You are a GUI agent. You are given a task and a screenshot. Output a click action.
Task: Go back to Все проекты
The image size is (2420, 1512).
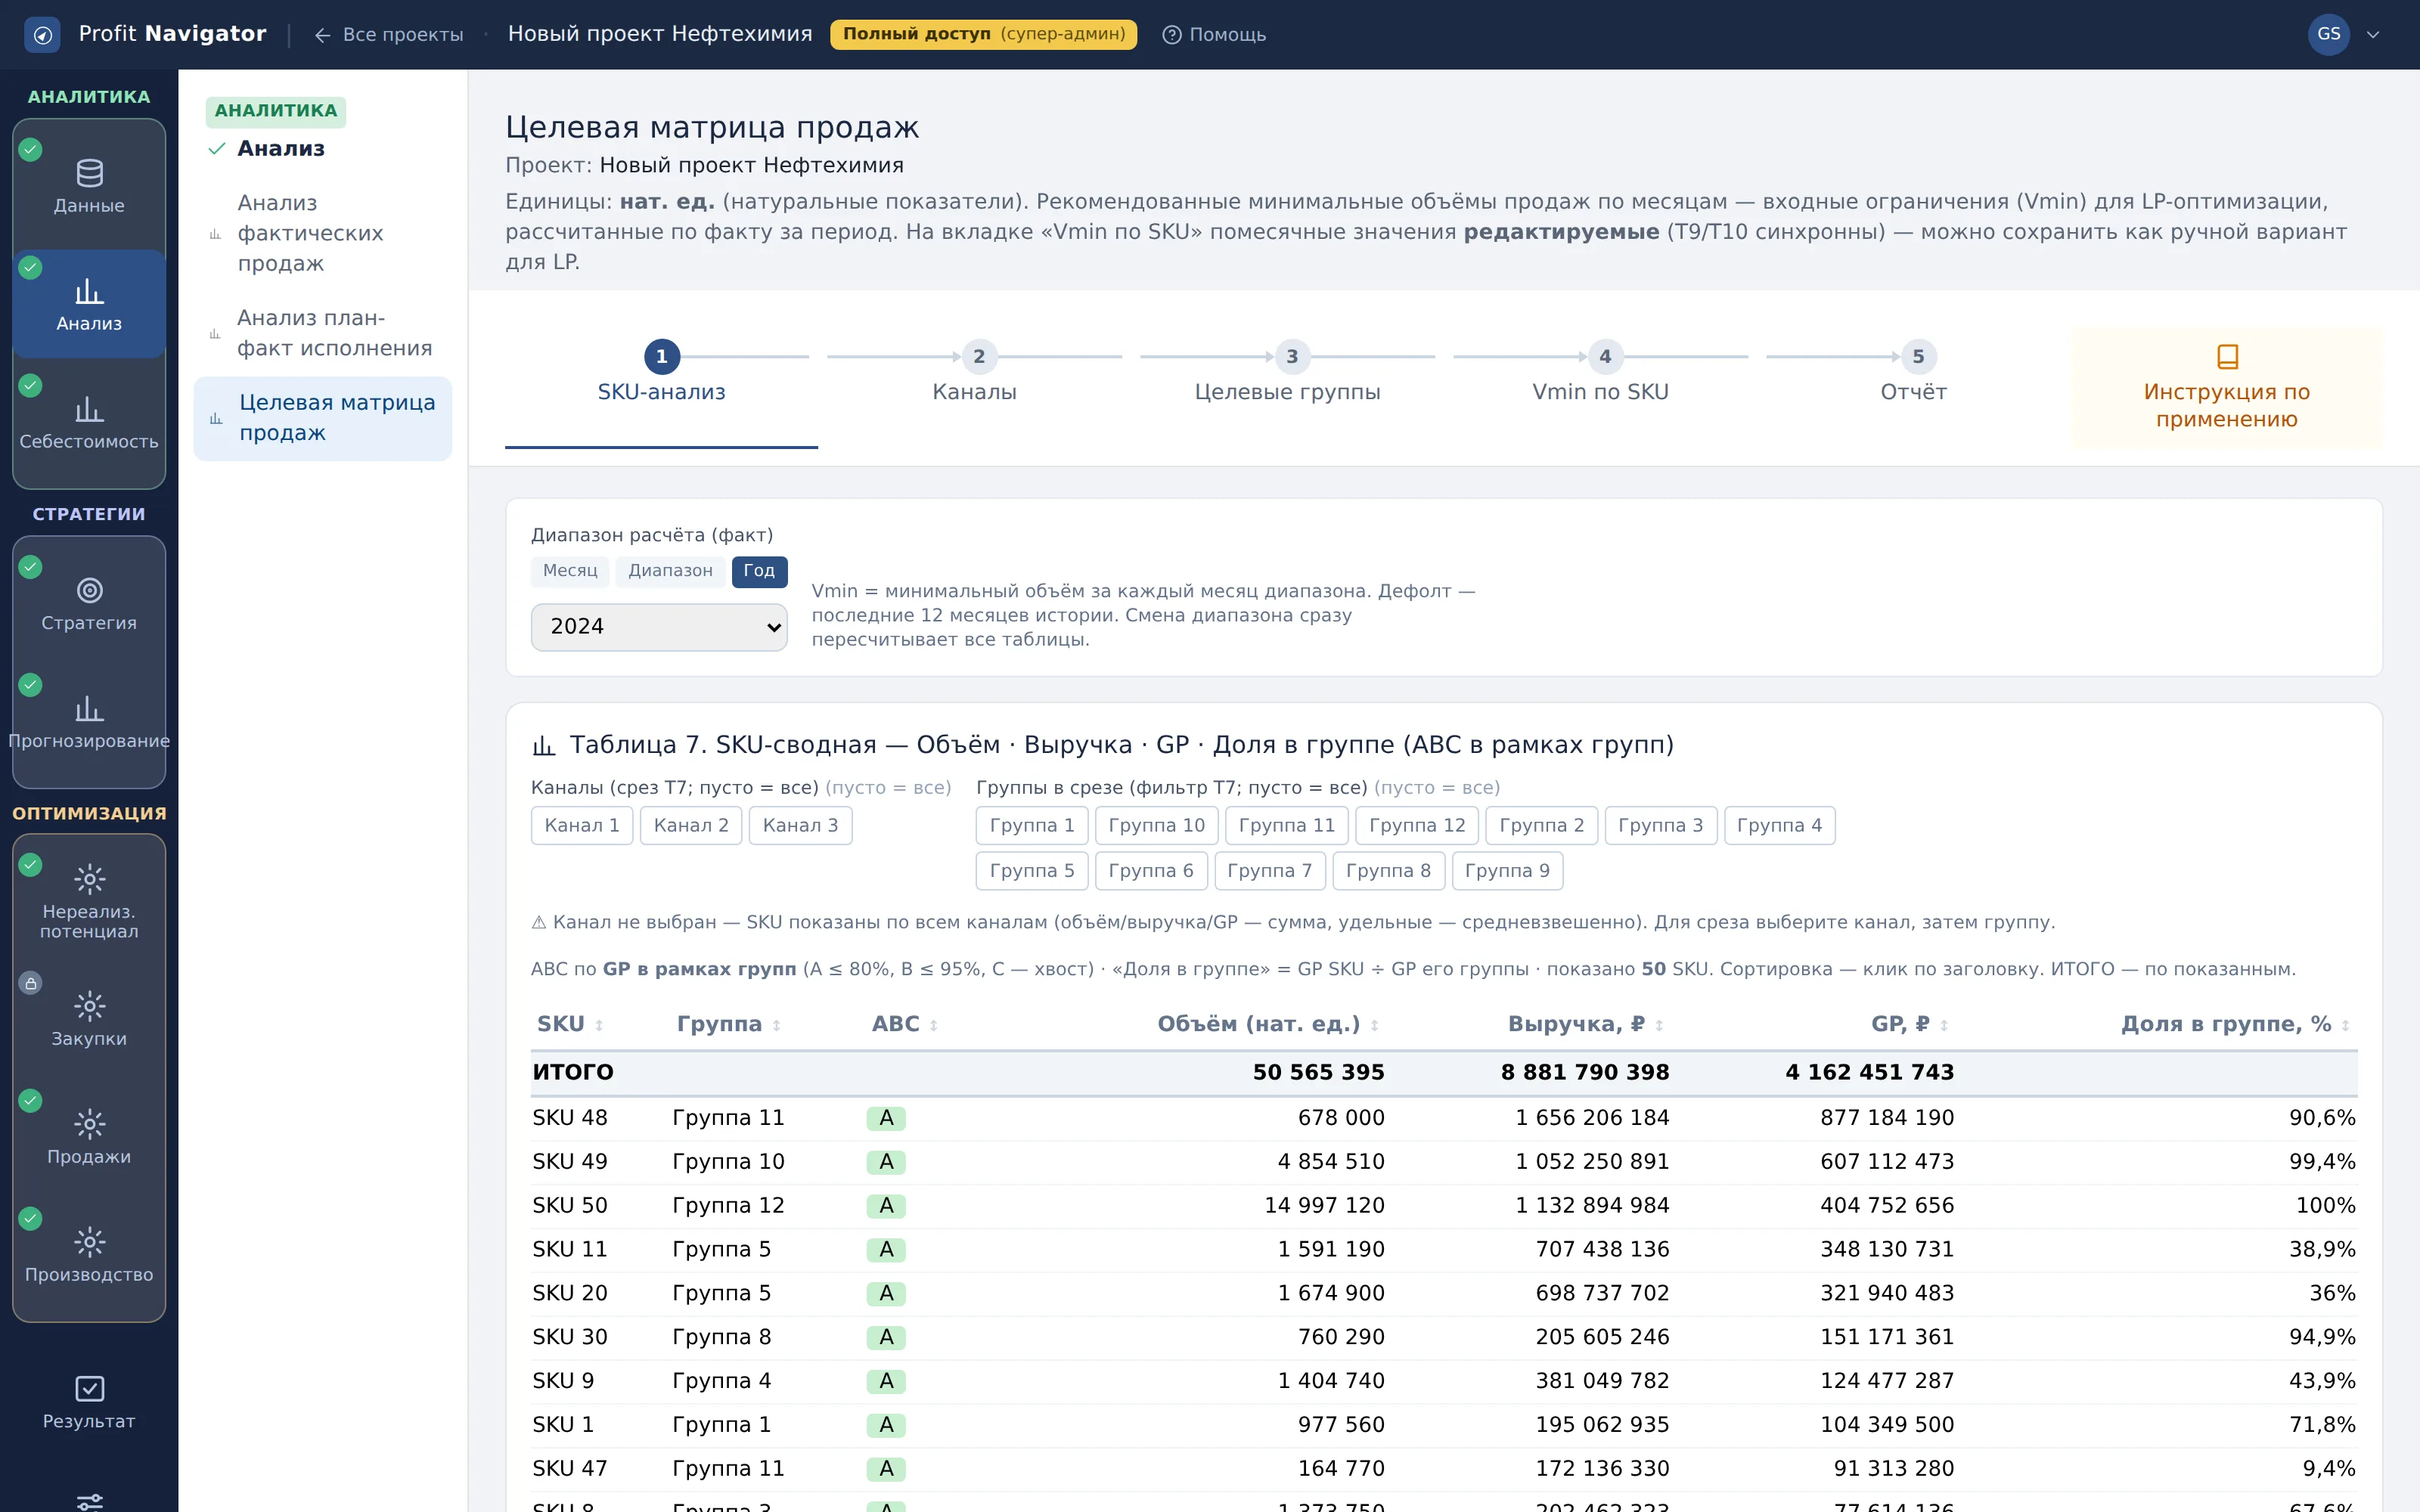click(x=389, y=35)
